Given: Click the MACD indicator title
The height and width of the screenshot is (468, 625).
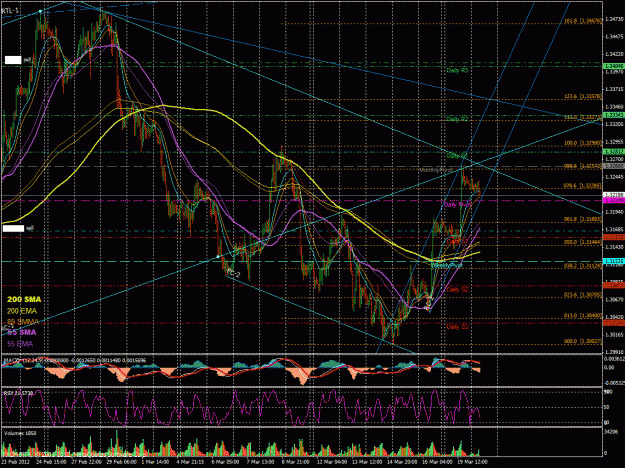Looking at the screenshot, I should tap(75, 360).
